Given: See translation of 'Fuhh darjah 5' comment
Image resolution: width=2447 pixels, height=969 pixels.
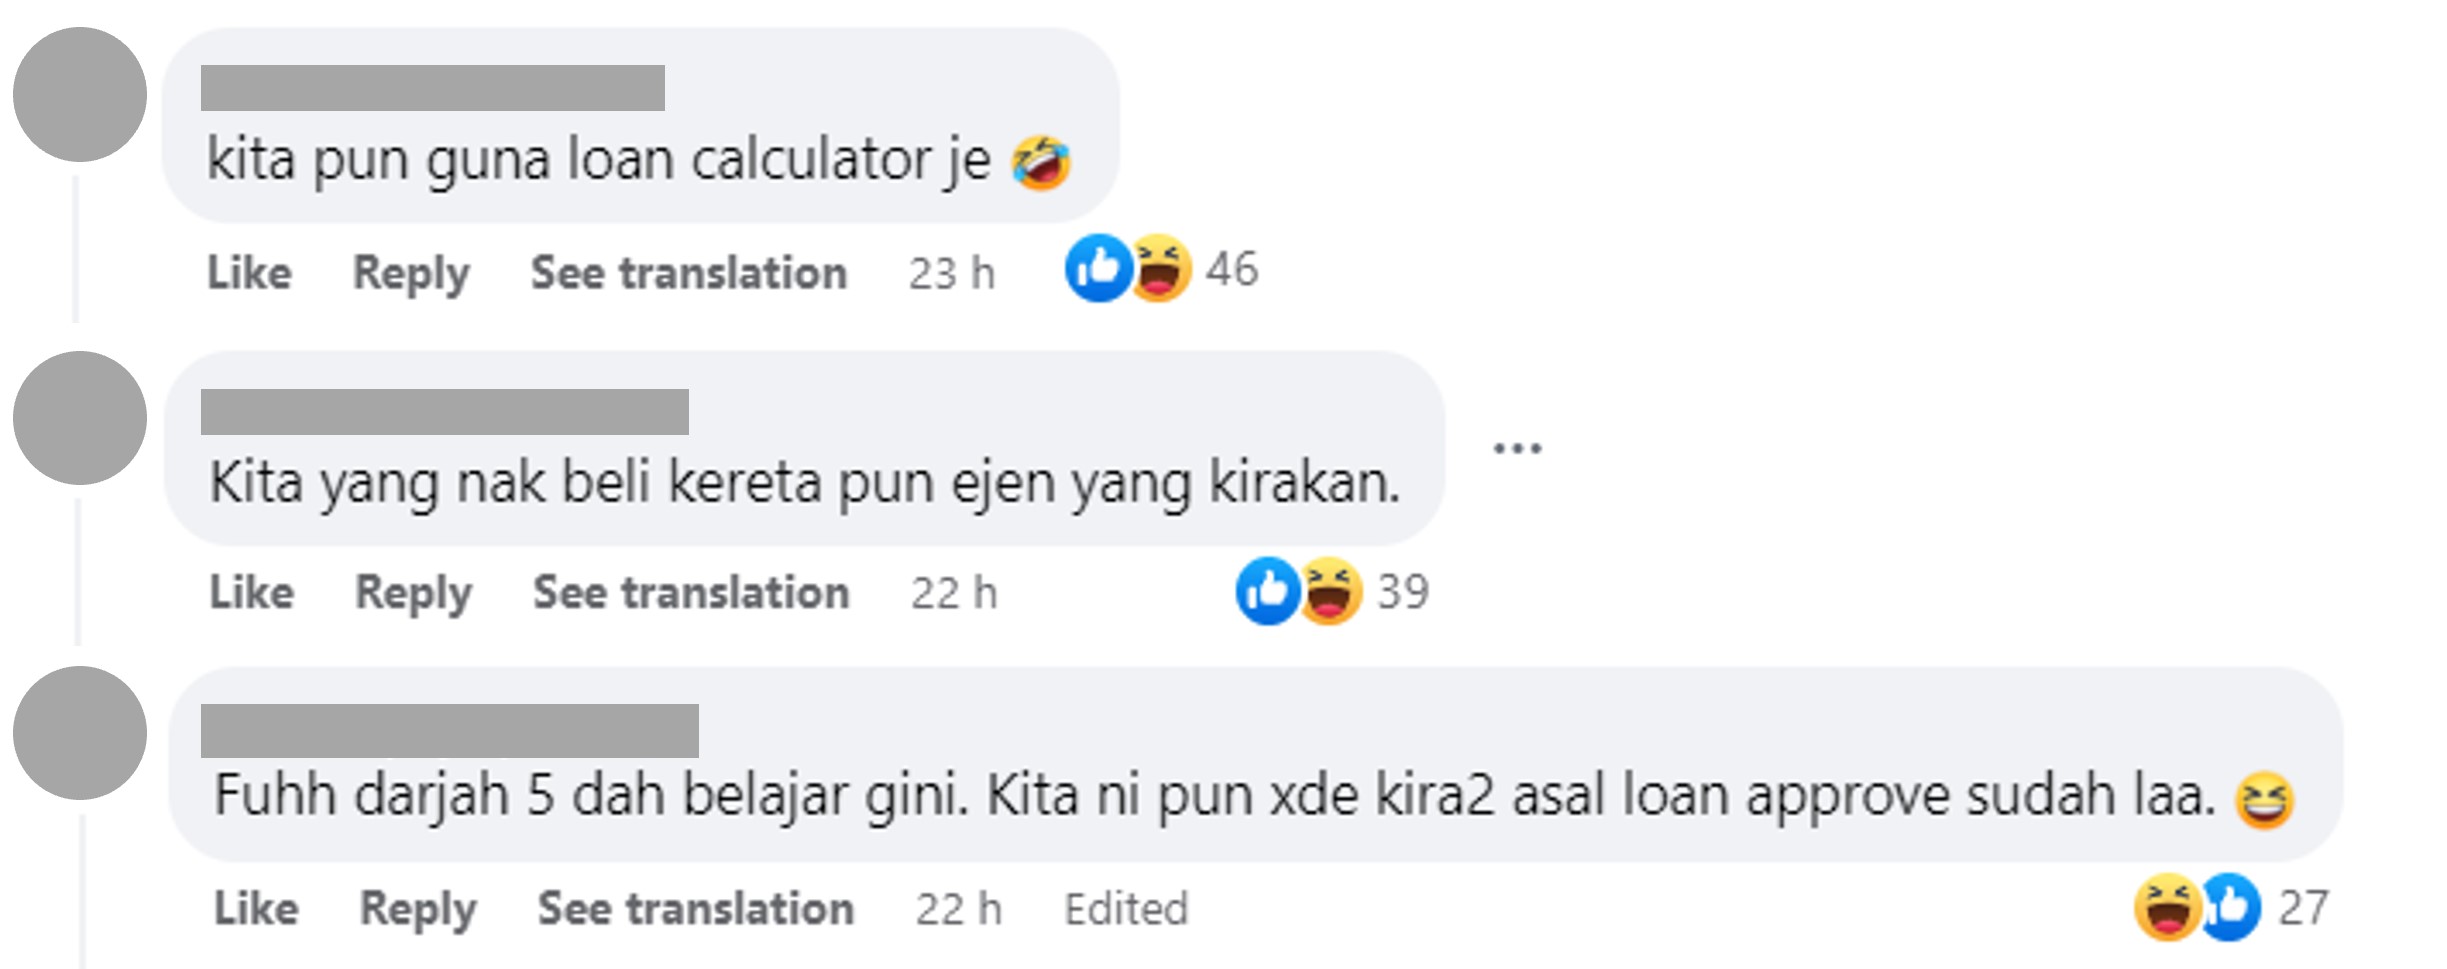Looking at the screenshot, I should pos(696,908).
